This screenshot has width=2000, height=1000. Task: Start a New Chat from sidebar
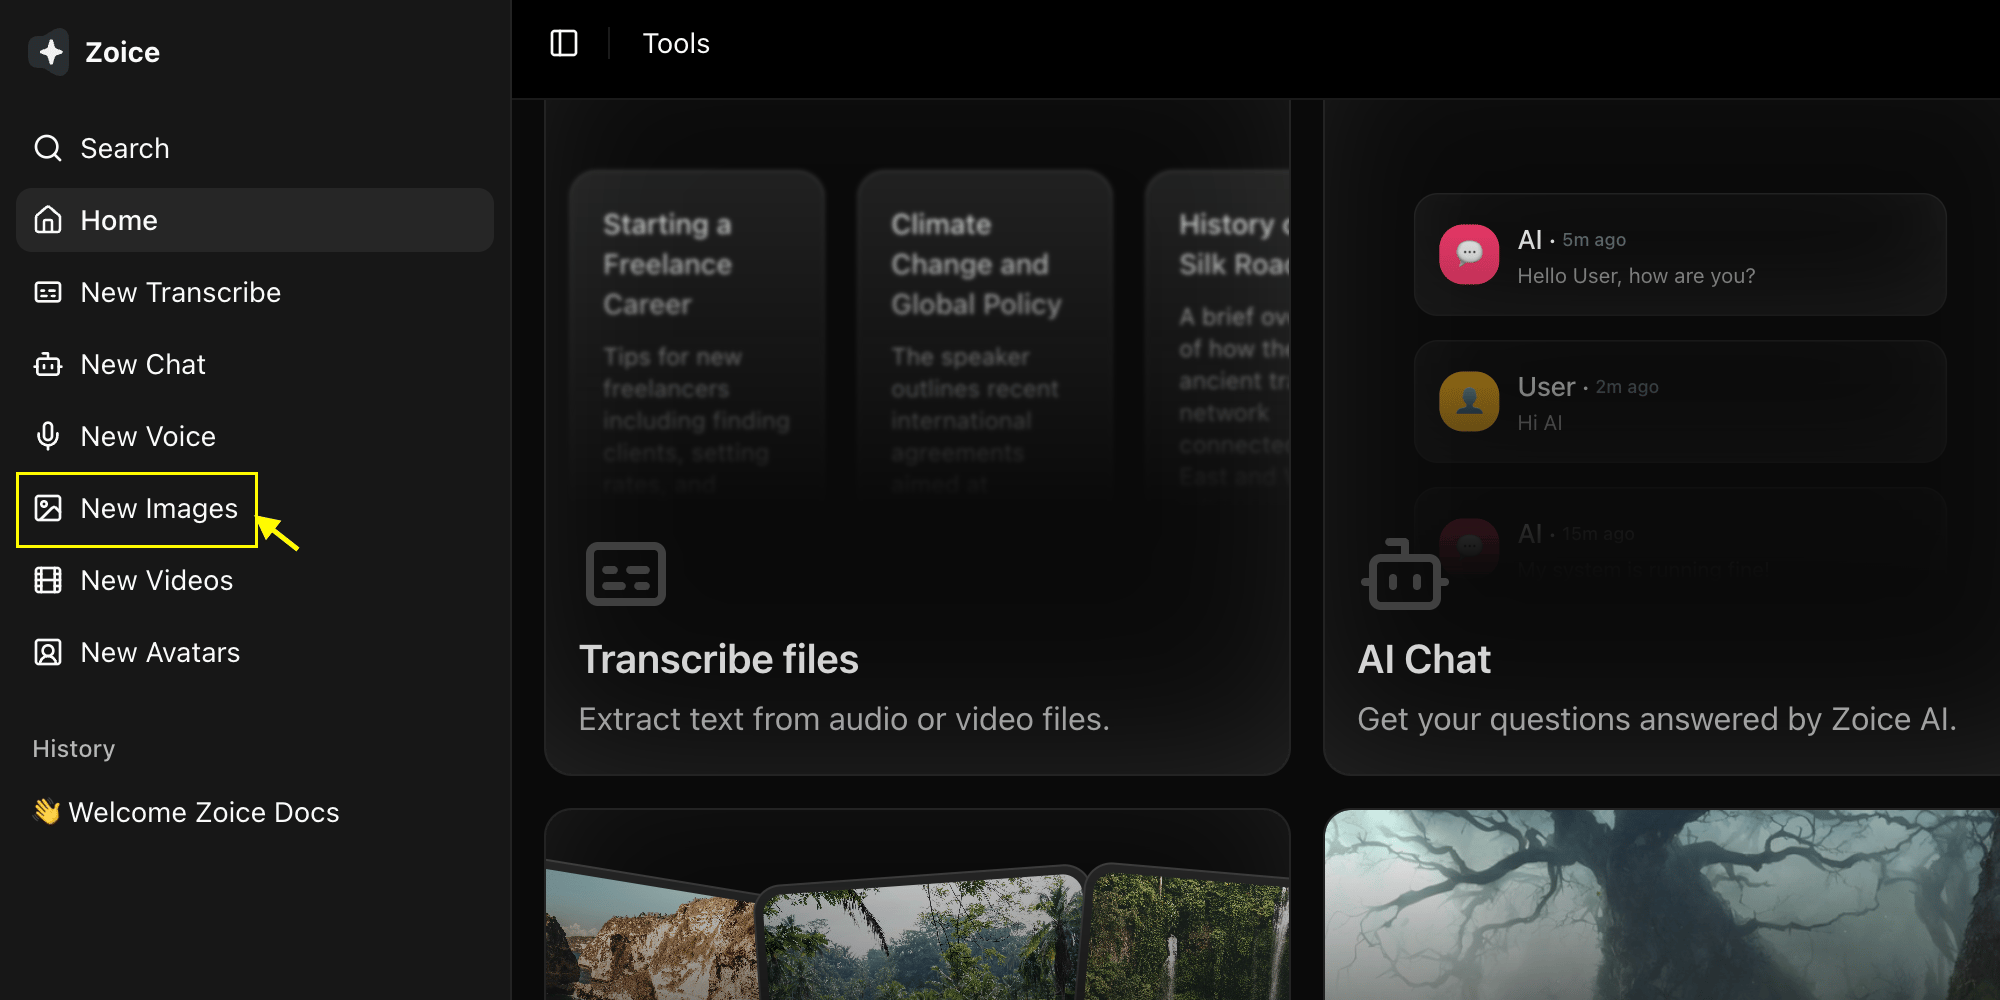click(x=255, y=364)
